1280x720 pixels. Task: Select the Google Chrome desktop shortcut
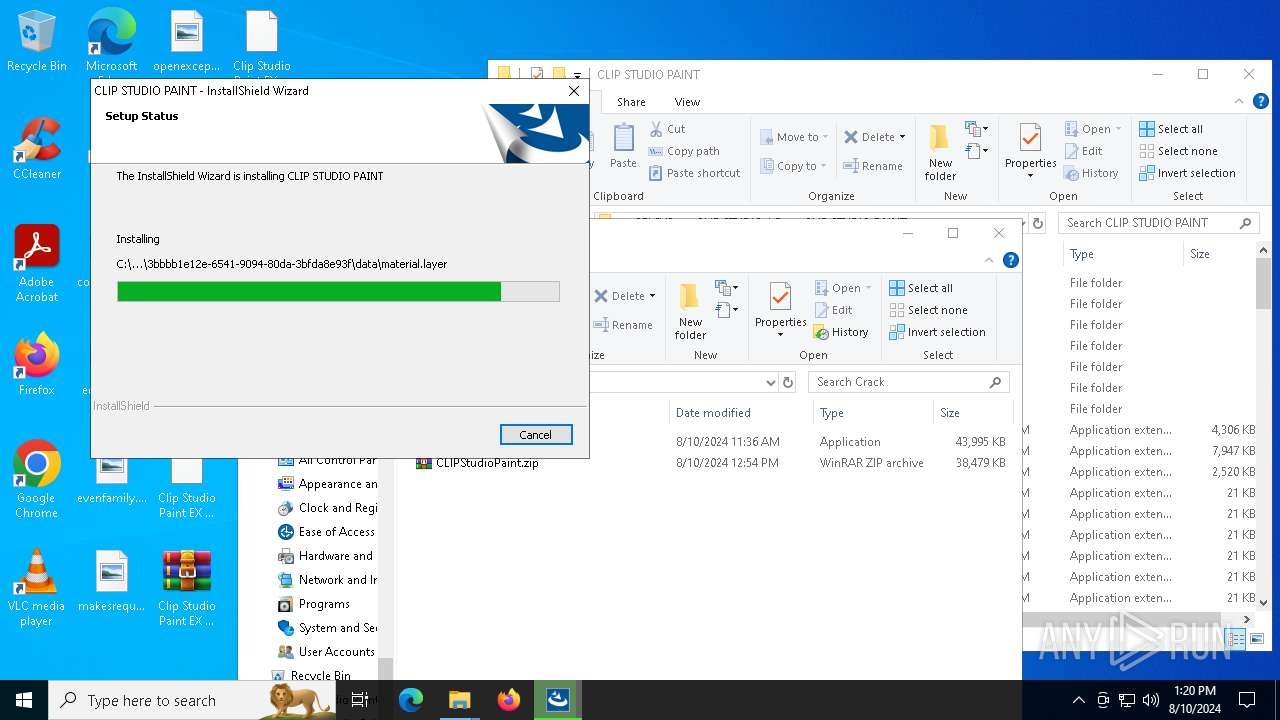tap(37, 480)
